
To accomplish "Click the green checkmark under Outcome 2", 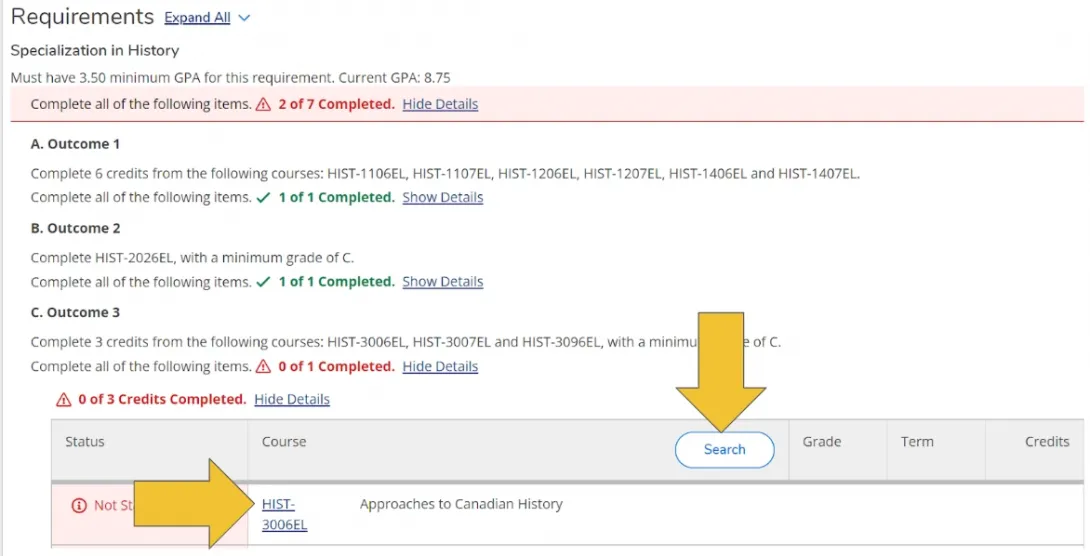I will (x=264, y=282).
